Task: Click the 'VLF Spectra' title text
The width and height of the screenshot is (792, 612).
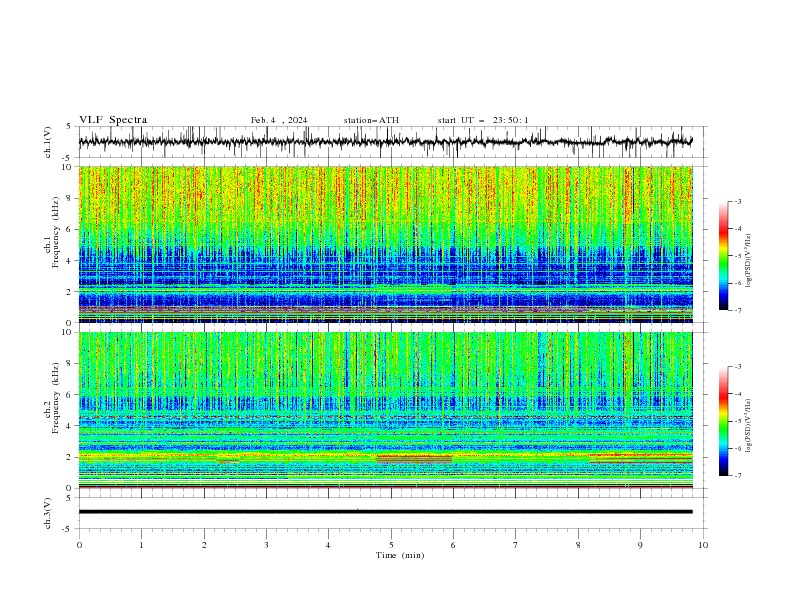Action: click(113, 120)
